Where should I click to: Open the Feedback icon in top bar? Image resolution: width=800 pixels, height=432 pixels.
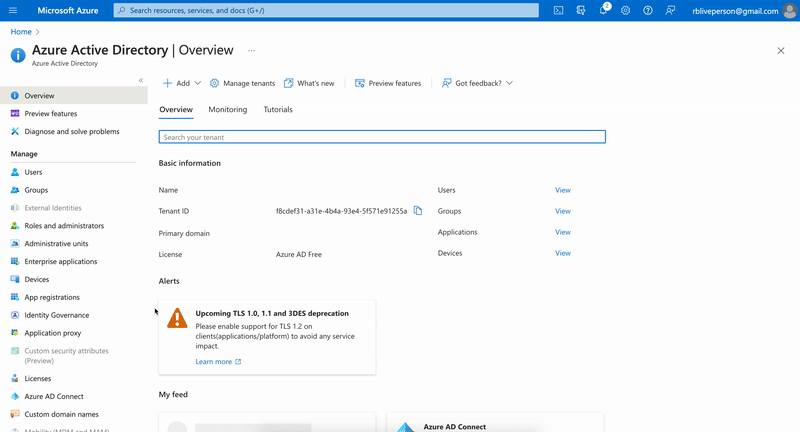pos(670,10)
